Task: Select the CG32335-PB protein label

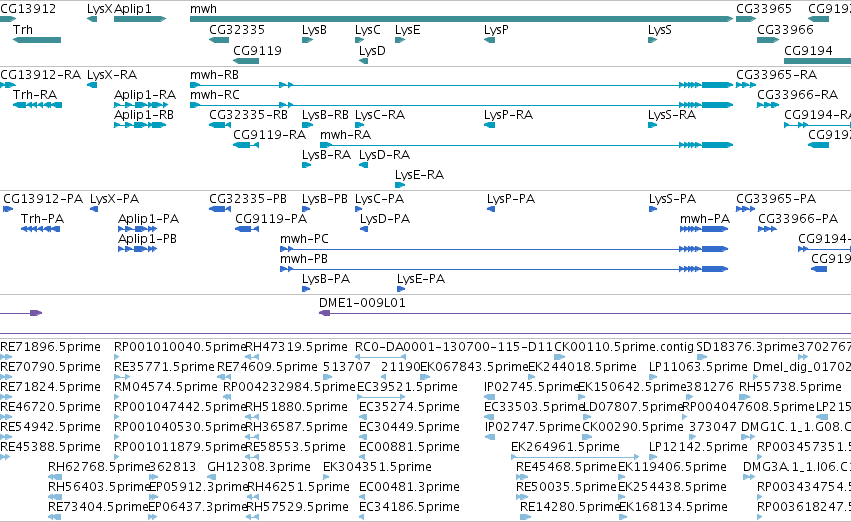Action: (248, 199)
